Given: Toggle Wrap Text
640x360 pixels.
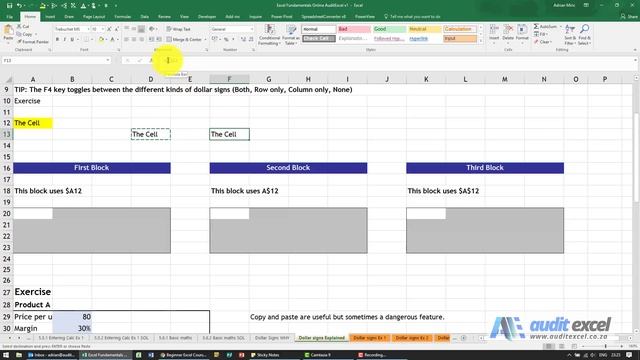Looking at the screenshot, I should (x=178, y=29).
